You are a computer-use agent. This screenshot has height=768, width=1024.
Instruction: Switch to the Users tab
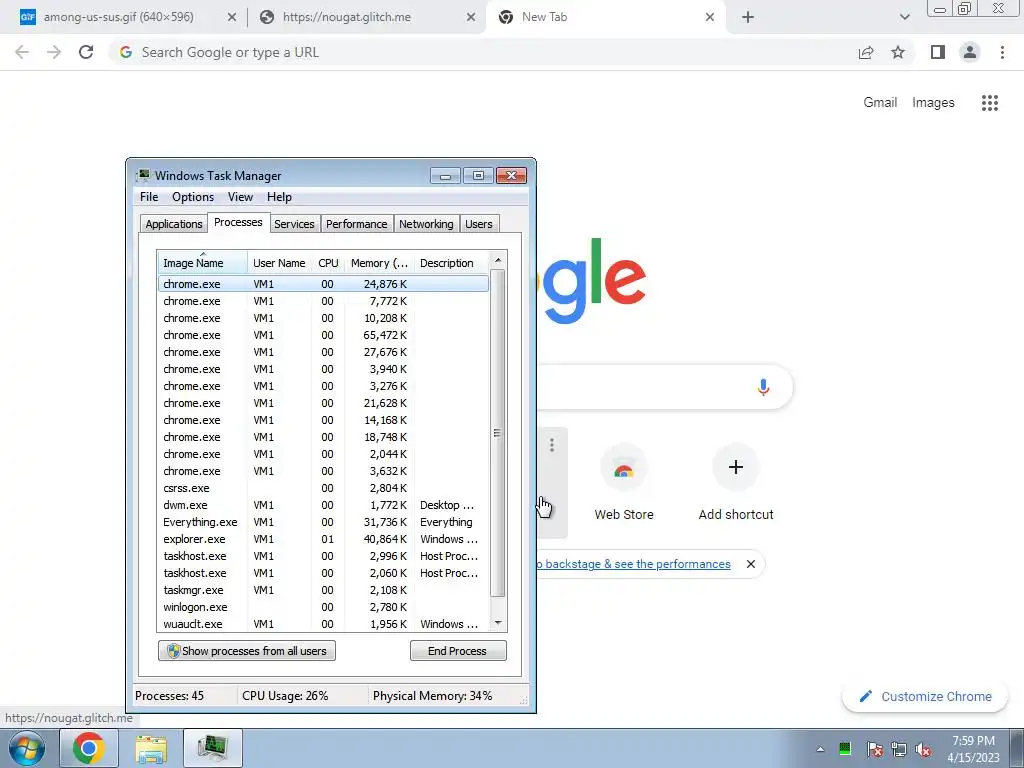(x=479, y=224)
